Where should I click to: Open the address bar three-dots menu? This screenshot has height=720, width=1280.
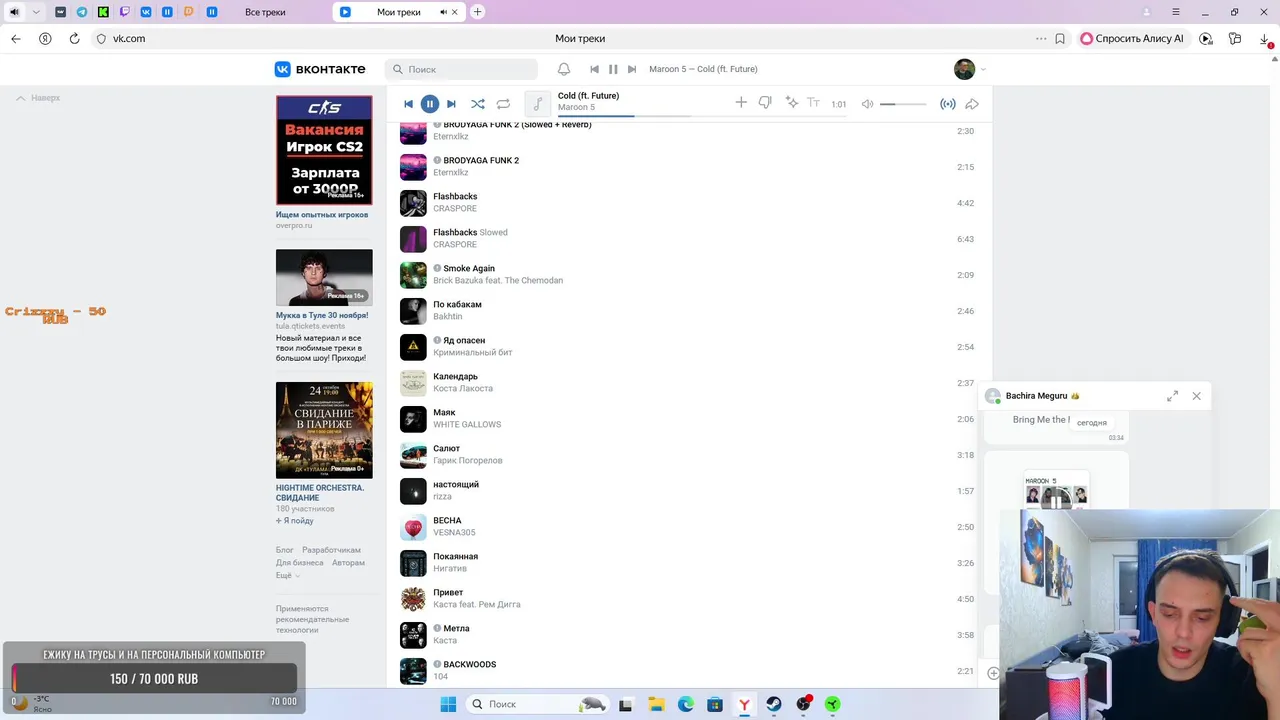(1041, 38)
